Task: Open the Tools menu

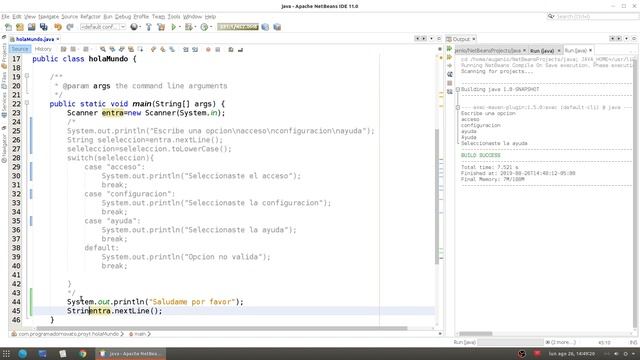Action: [x=174, y=17]
